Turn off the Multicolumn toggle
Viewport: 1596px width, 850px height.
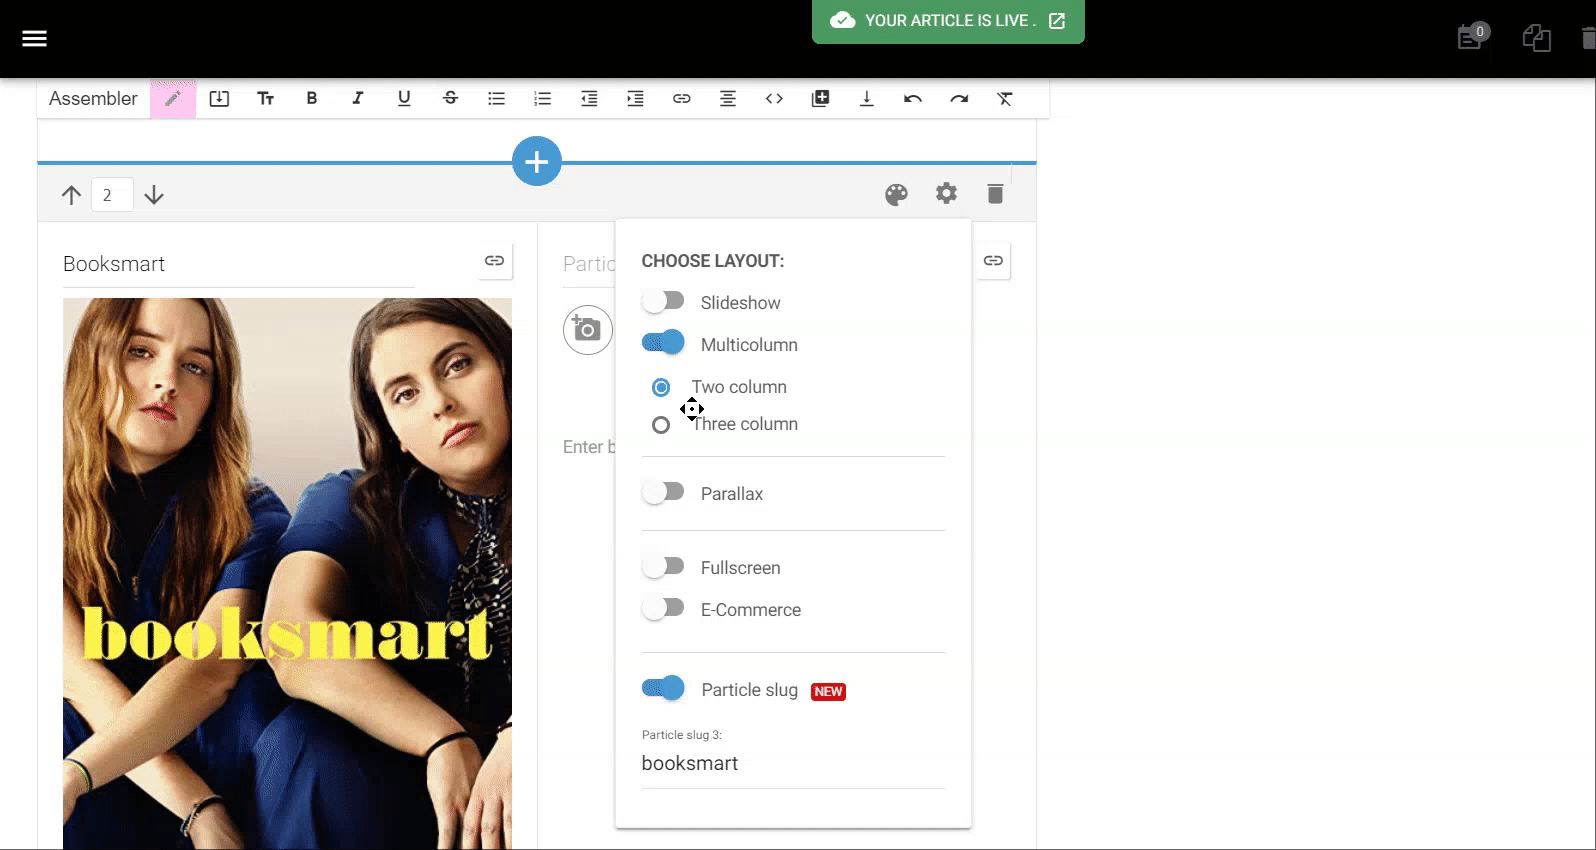pyautogui.click(x=663, y=343)
